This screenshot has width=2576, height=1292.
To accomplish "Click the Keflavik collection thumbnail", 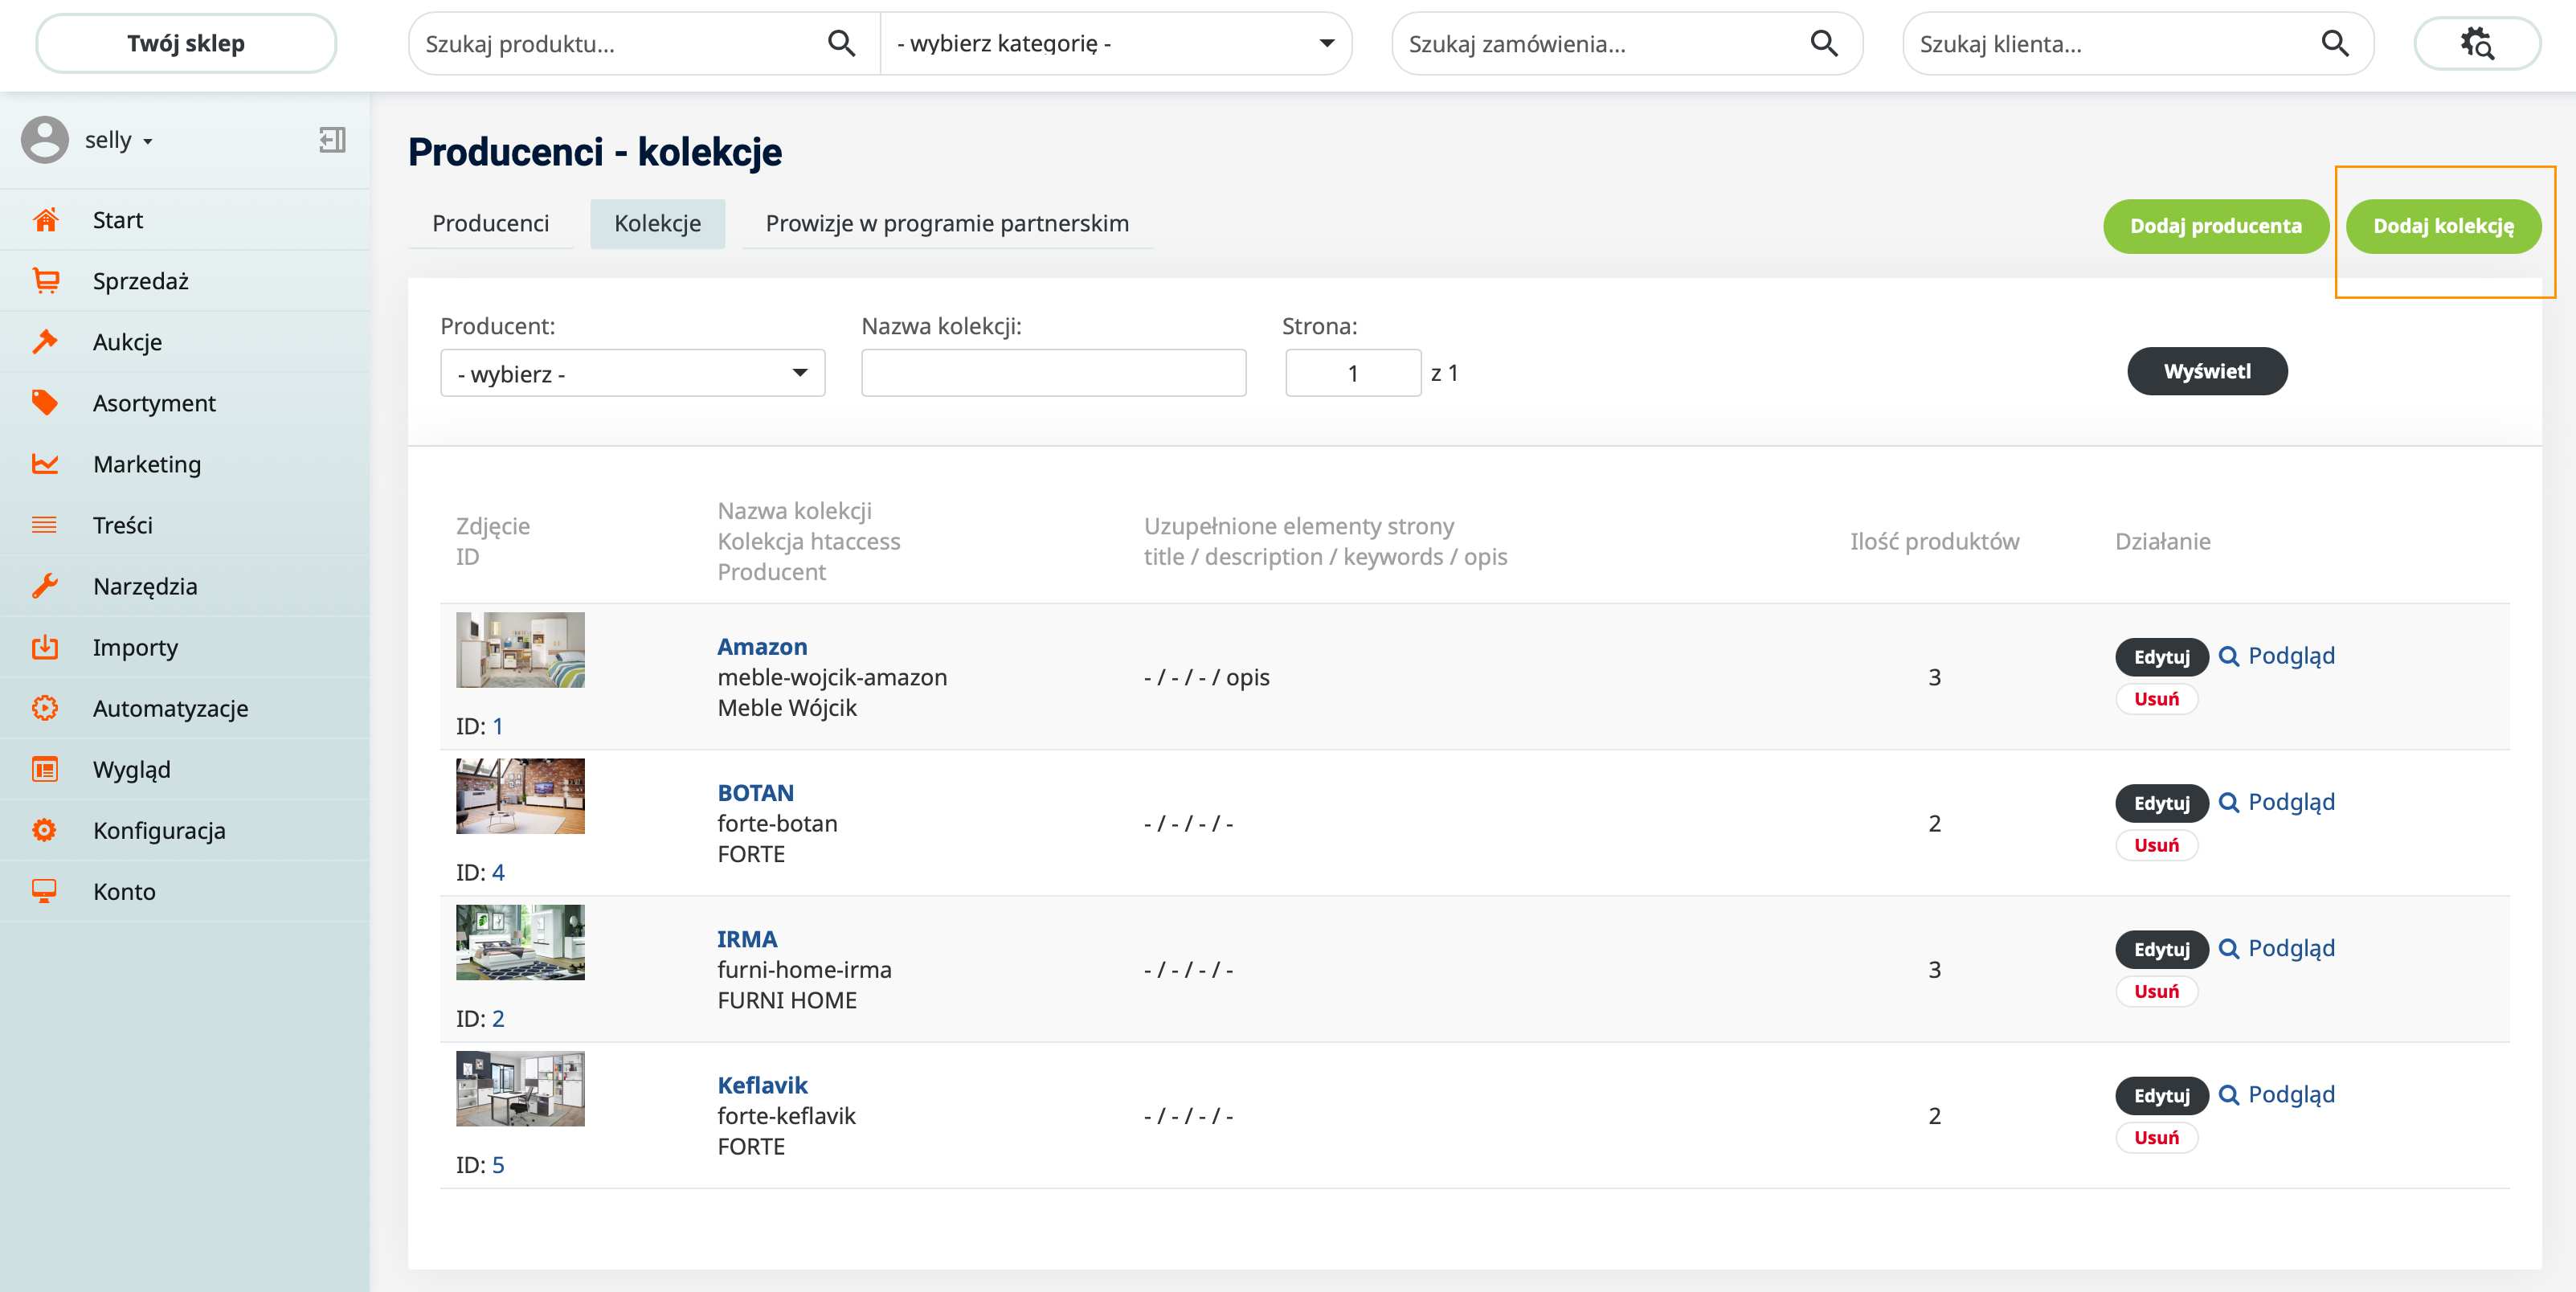I will pos(520,1088).
